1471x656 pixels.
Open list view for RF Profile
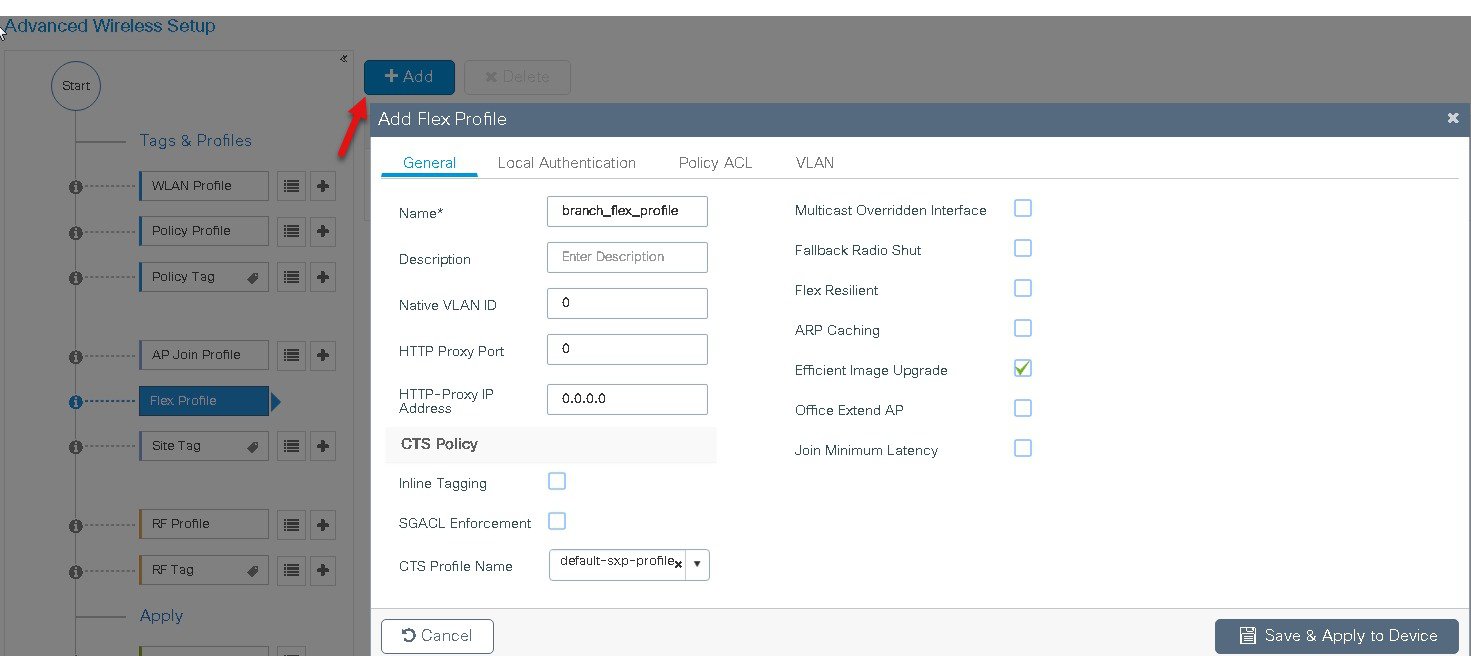(291, 524)
